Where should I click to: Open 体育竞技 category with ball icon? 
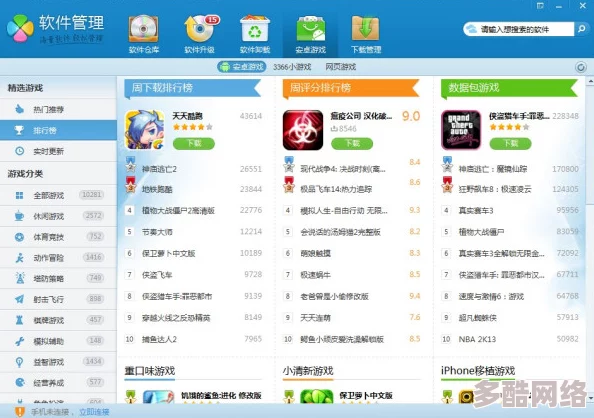58,237
